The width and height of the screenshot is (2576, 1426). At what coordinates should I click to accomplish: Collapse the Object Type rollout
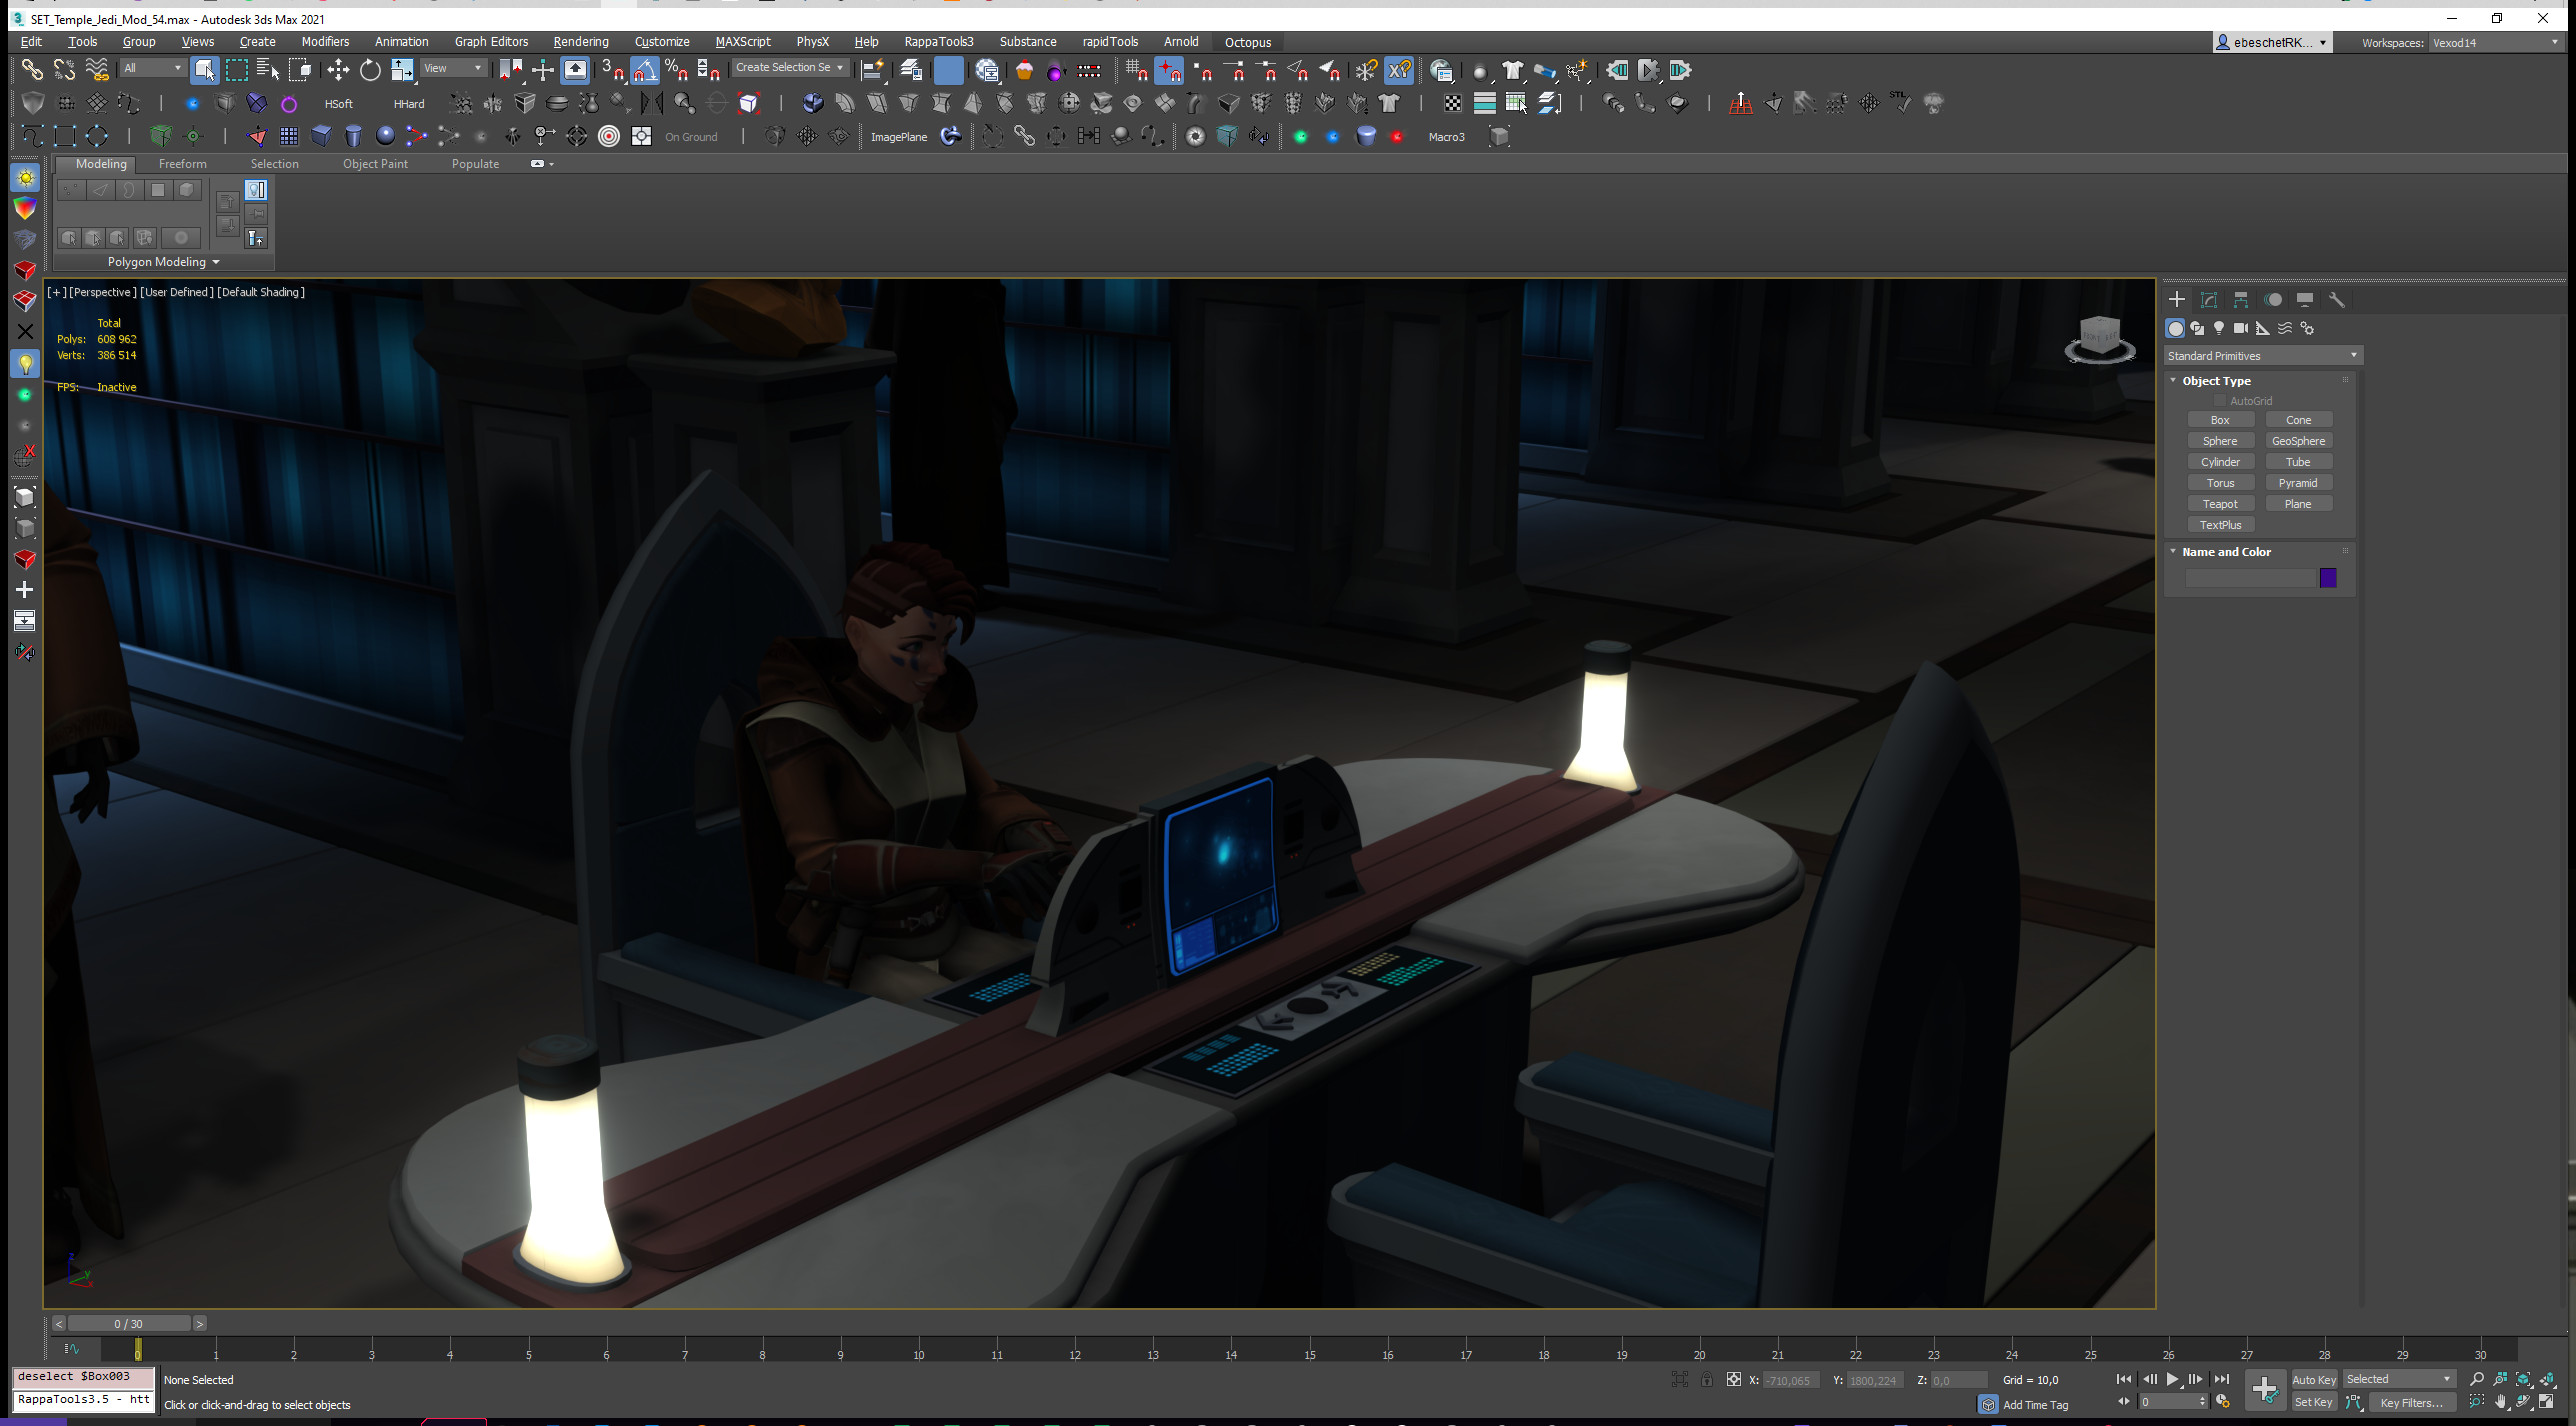pyautogui.click(x=2216, y=381)
